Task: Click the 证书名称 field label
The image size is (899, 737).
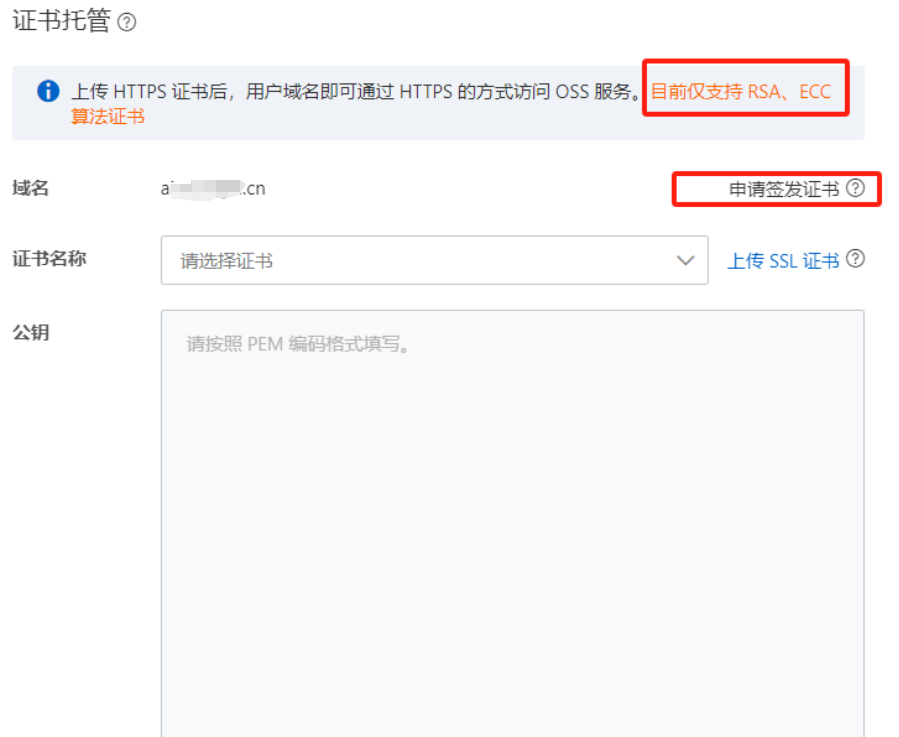Action: pyautogui.click(x=49, y=259)
